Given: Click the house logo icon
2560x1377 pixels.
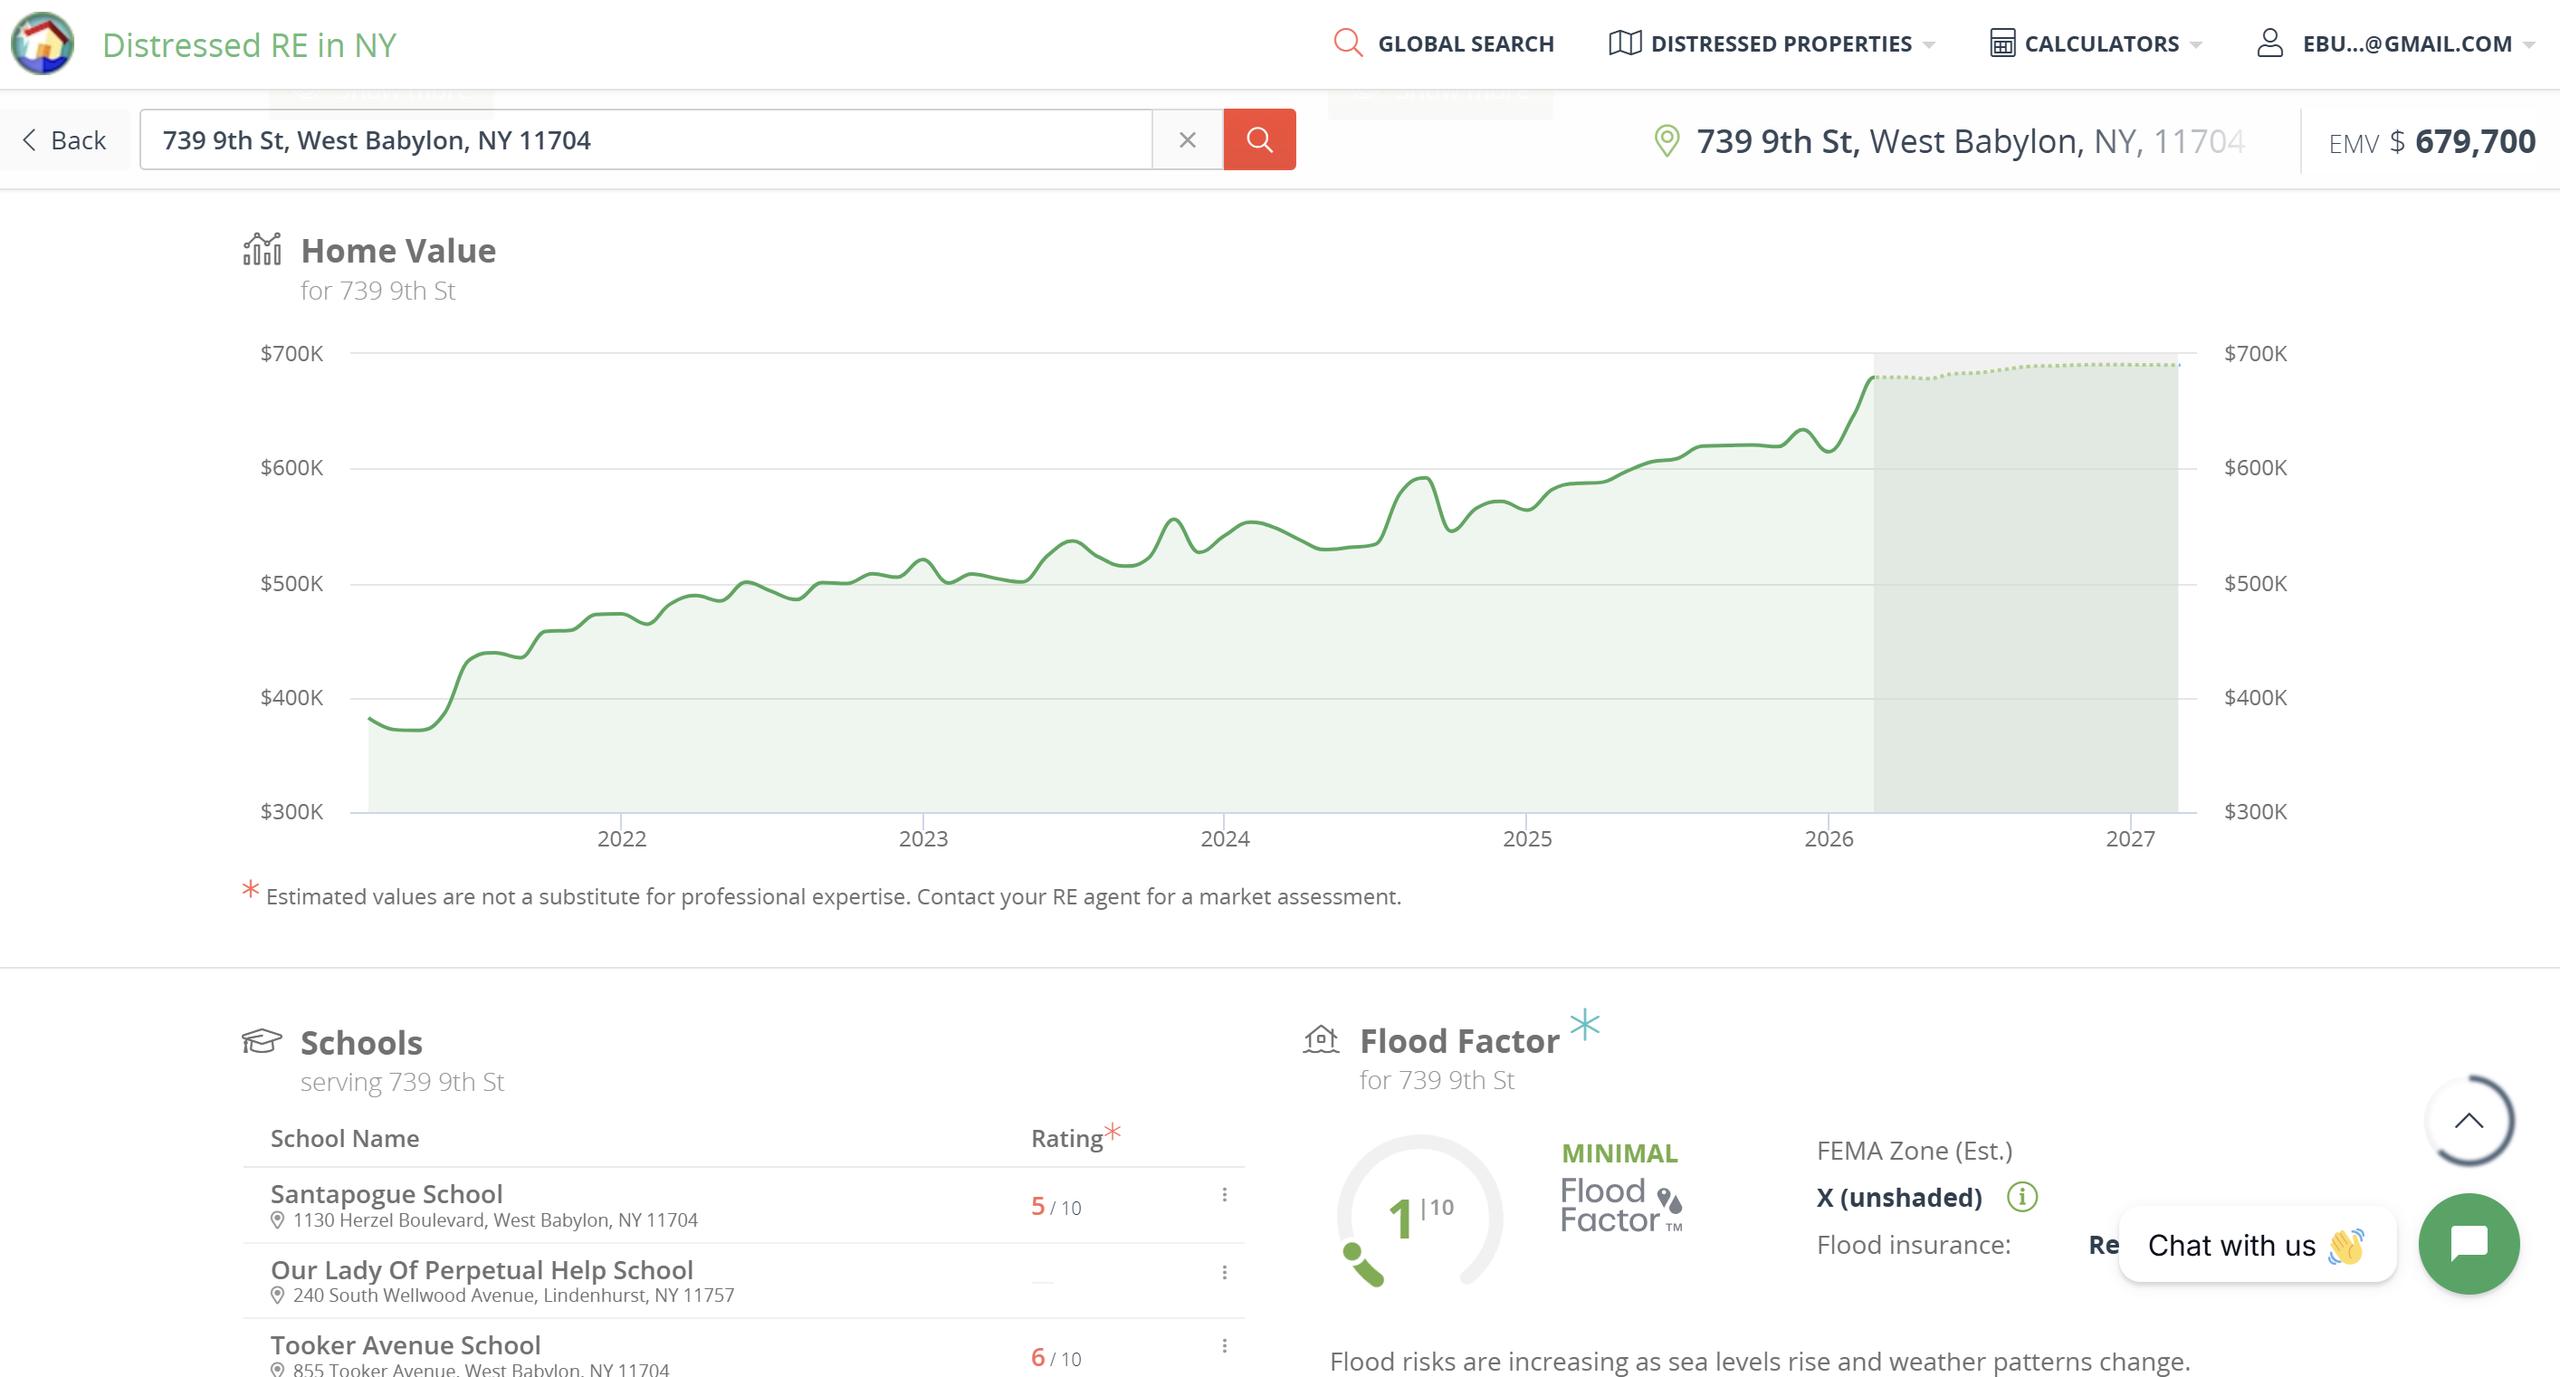Looking at the screenshot, I should pyautogui.click(x=42, y=44).
